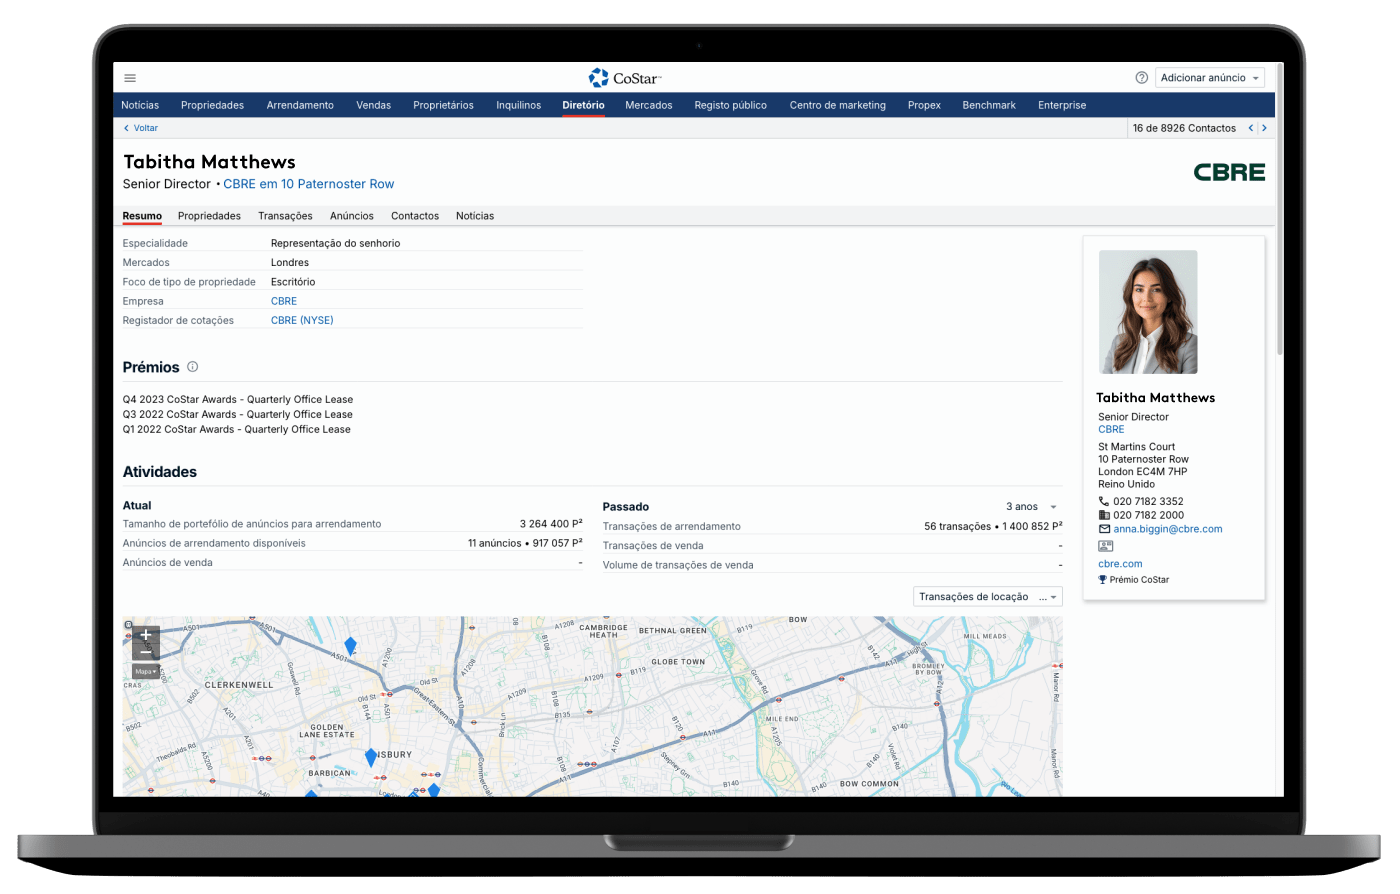Viewport: 1400px width, 894px height.
Task: Switch to the Transações tab
Action: [285, 216]
